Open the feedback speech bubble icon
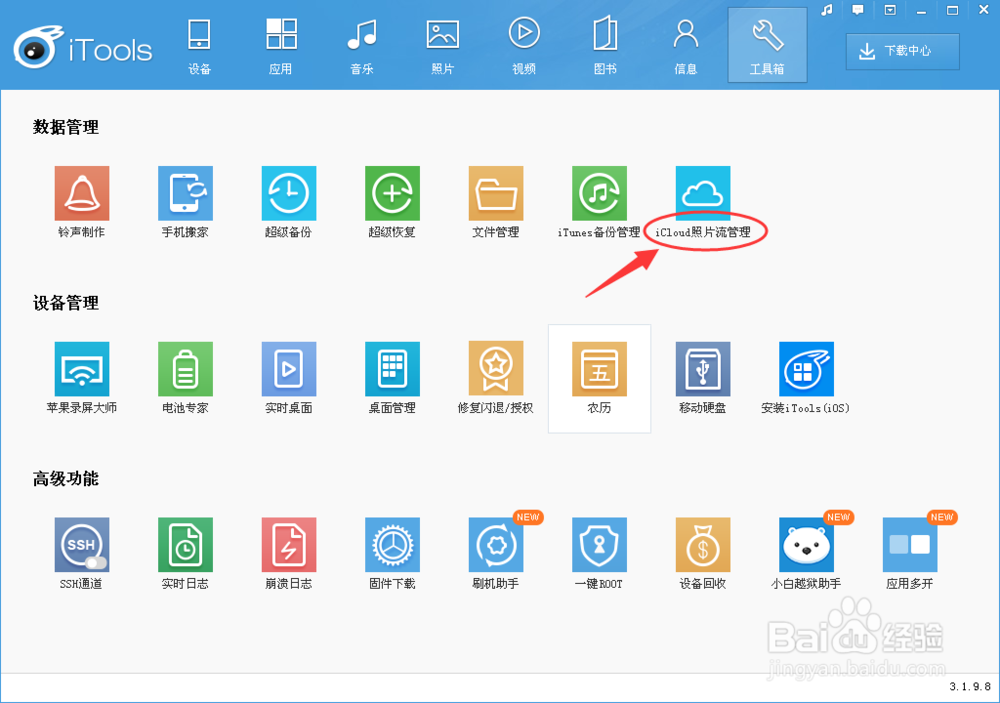 858,10
